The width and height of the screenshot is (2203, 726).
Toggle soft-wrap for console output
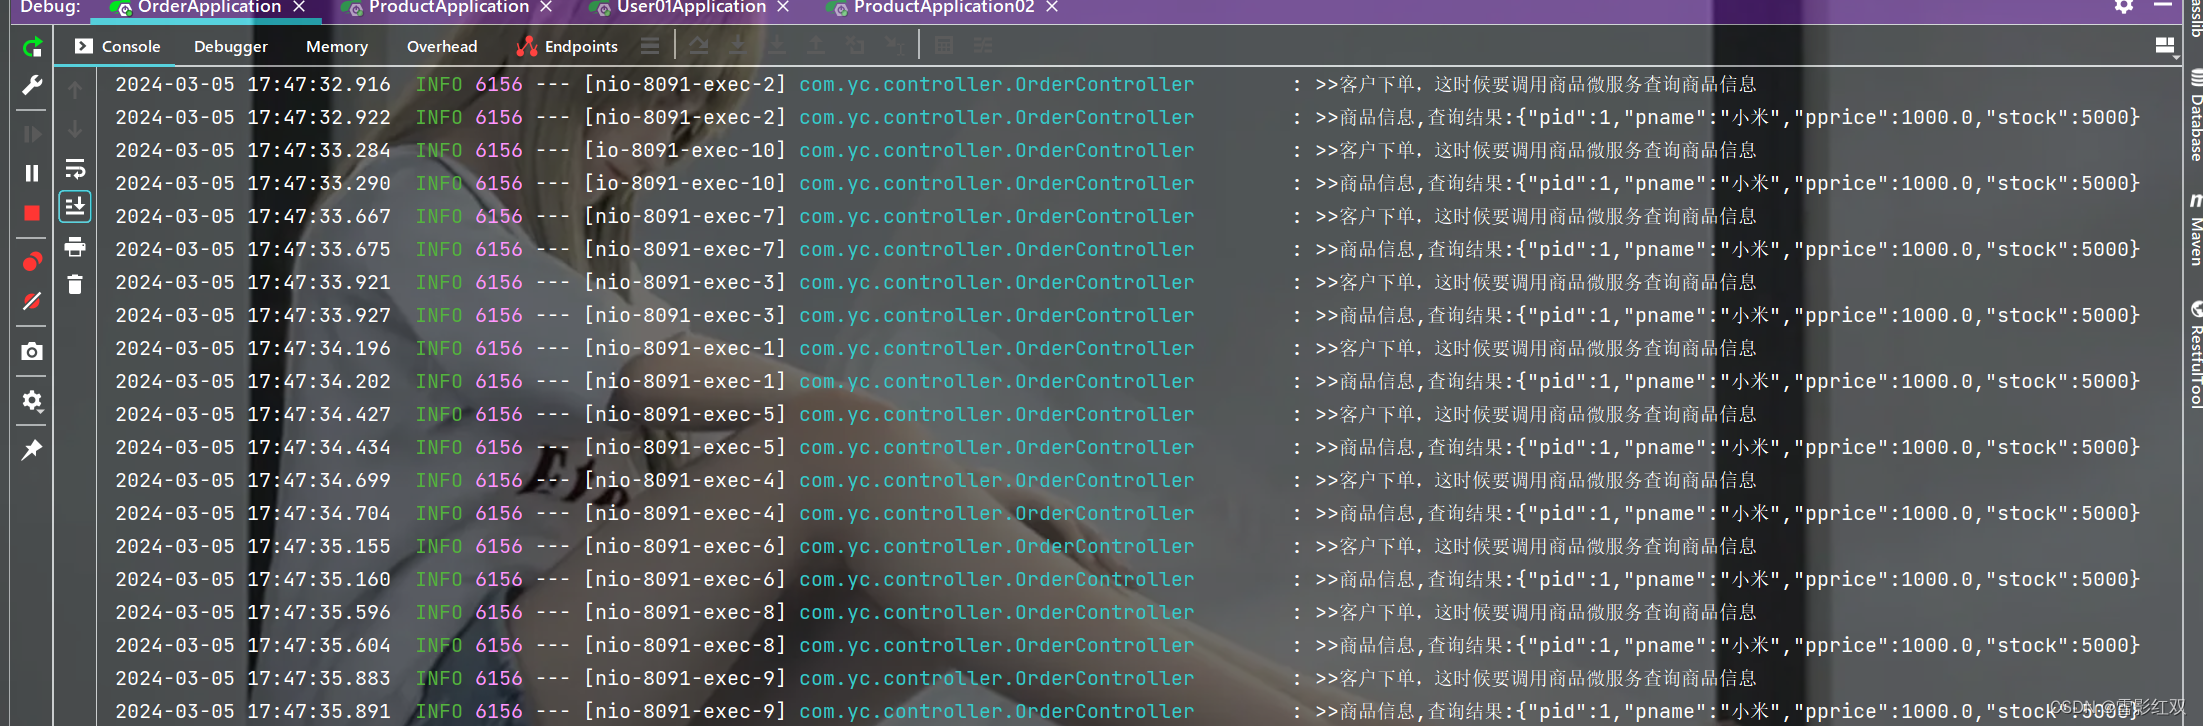coord(75,168)
